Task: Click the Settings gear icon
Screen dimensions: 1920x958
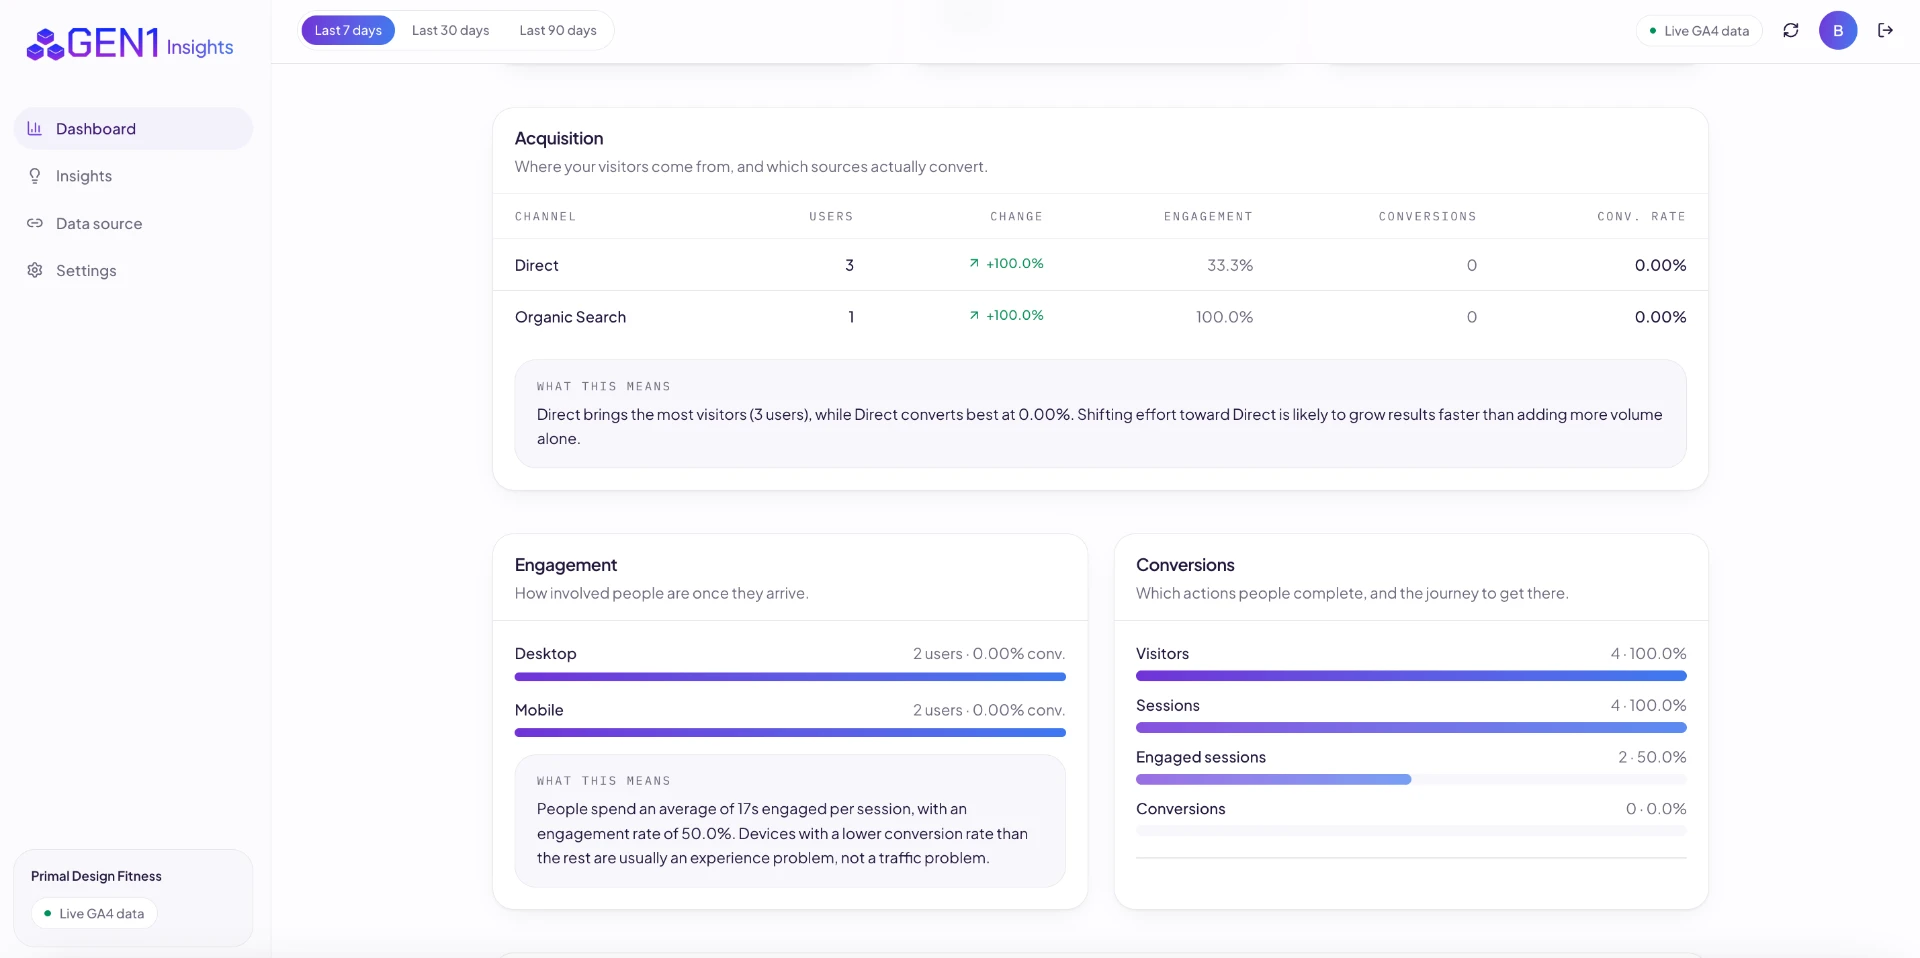Action: click(35, 270)
